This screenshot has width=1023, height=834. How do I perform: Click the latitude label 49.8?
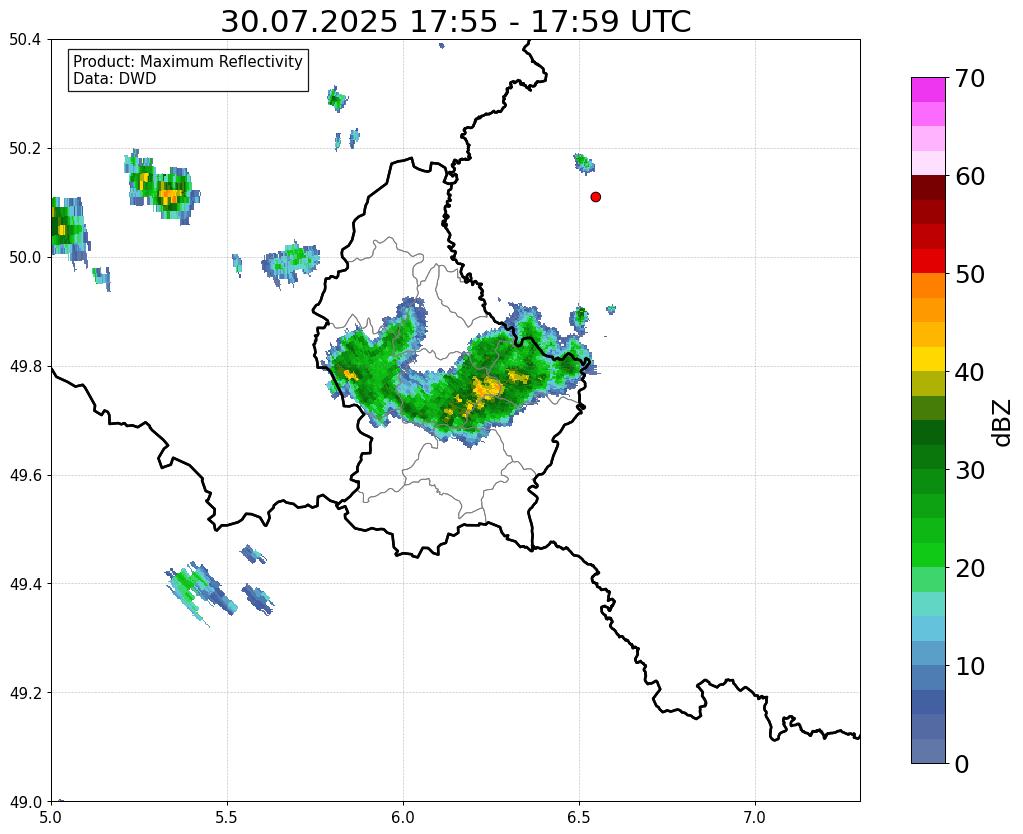point(25,366)
